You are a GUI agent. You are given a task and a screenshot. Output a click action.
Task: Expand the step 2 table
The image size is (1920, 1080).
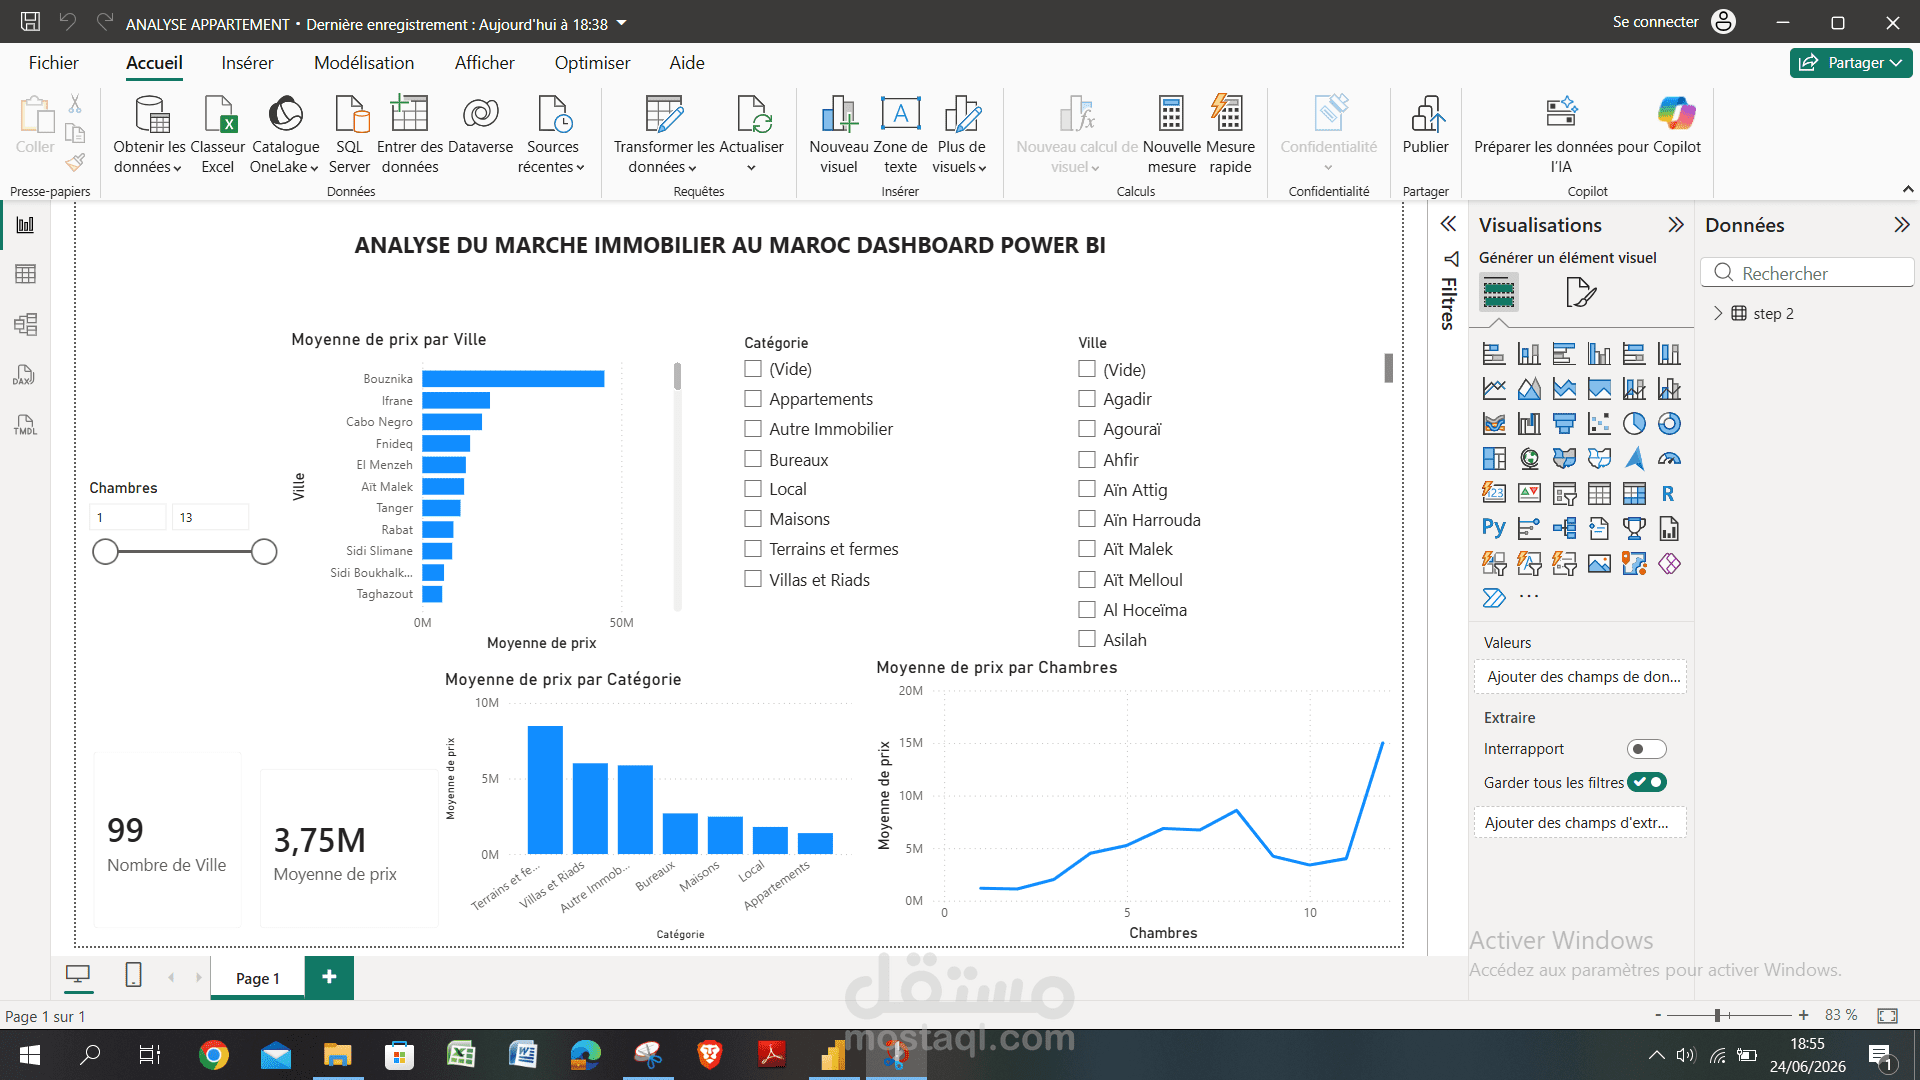coord(1718,313)
